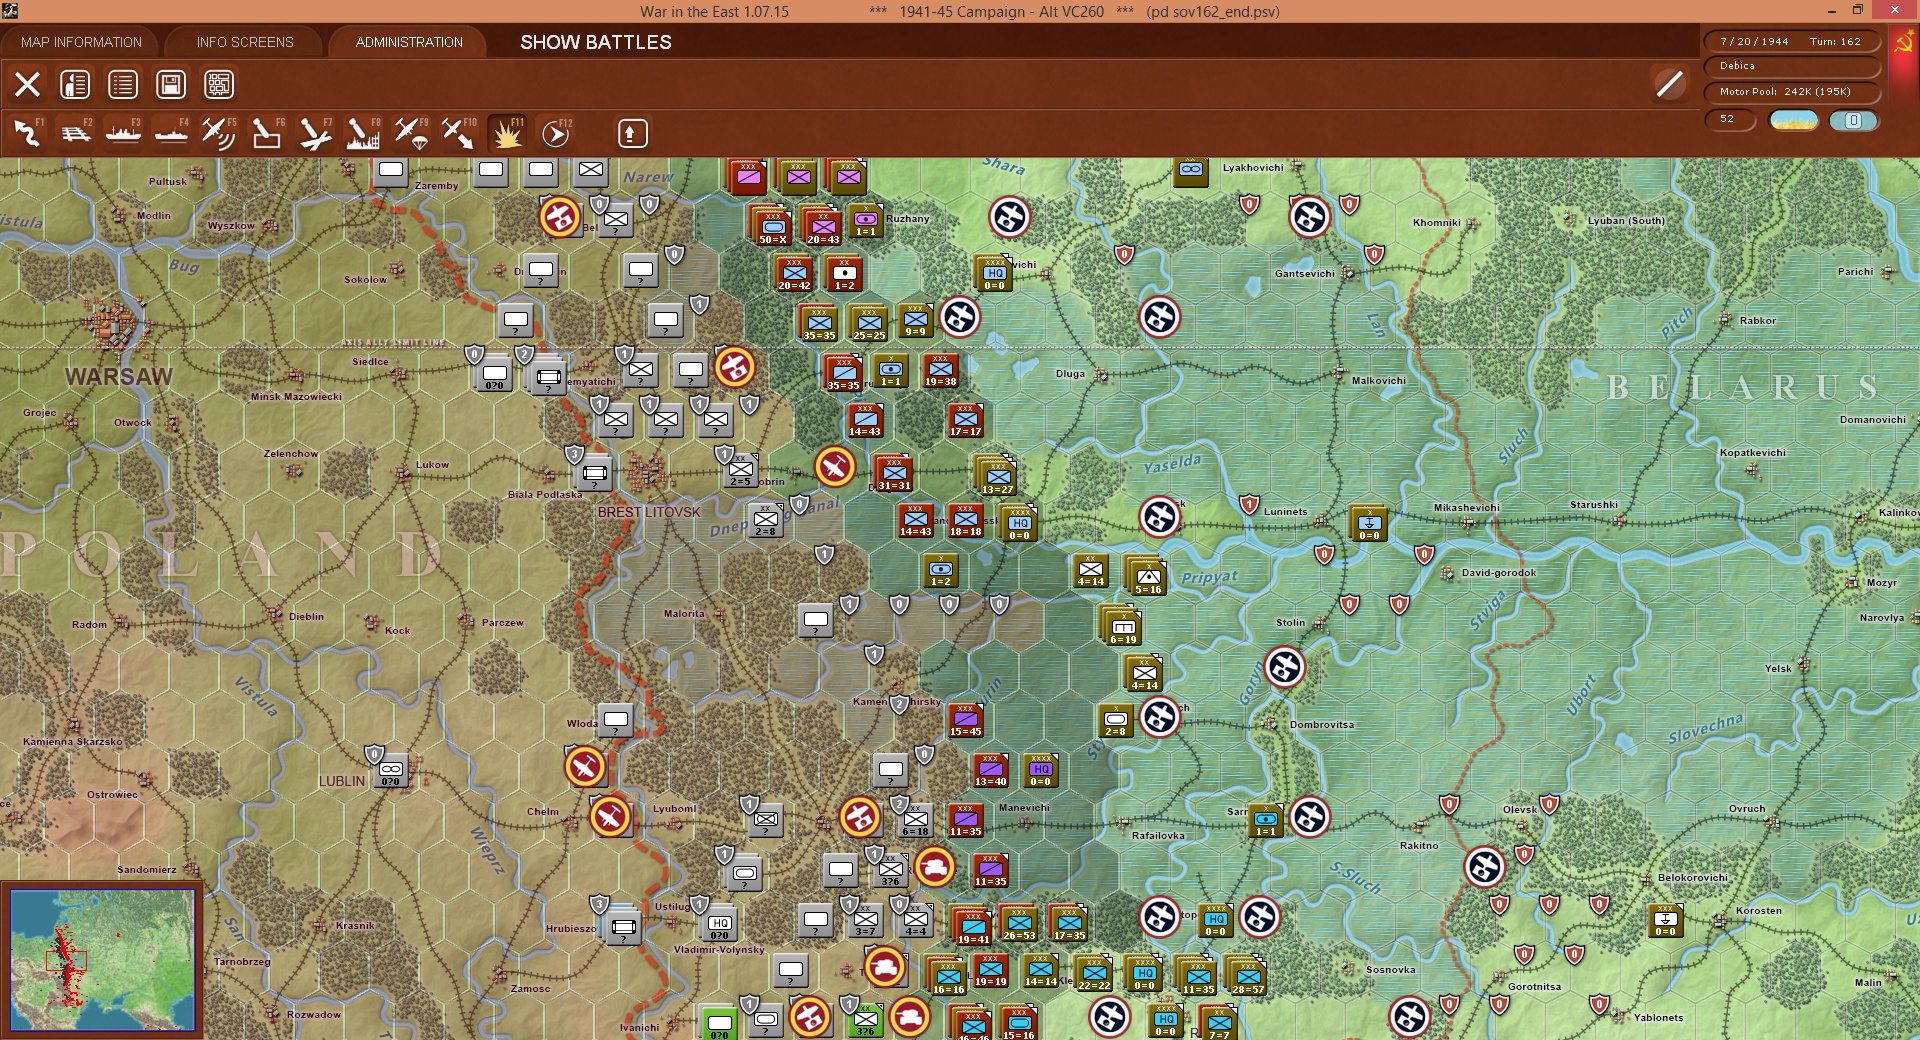
Task: Open the INFO SCREENS tab
Action: click(x=245, y=42)
